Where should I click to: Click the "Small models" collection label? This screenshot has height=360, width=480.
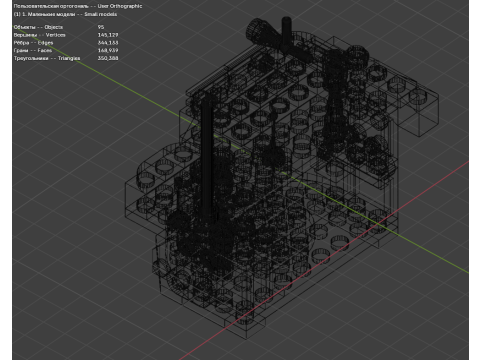[101, 14]
